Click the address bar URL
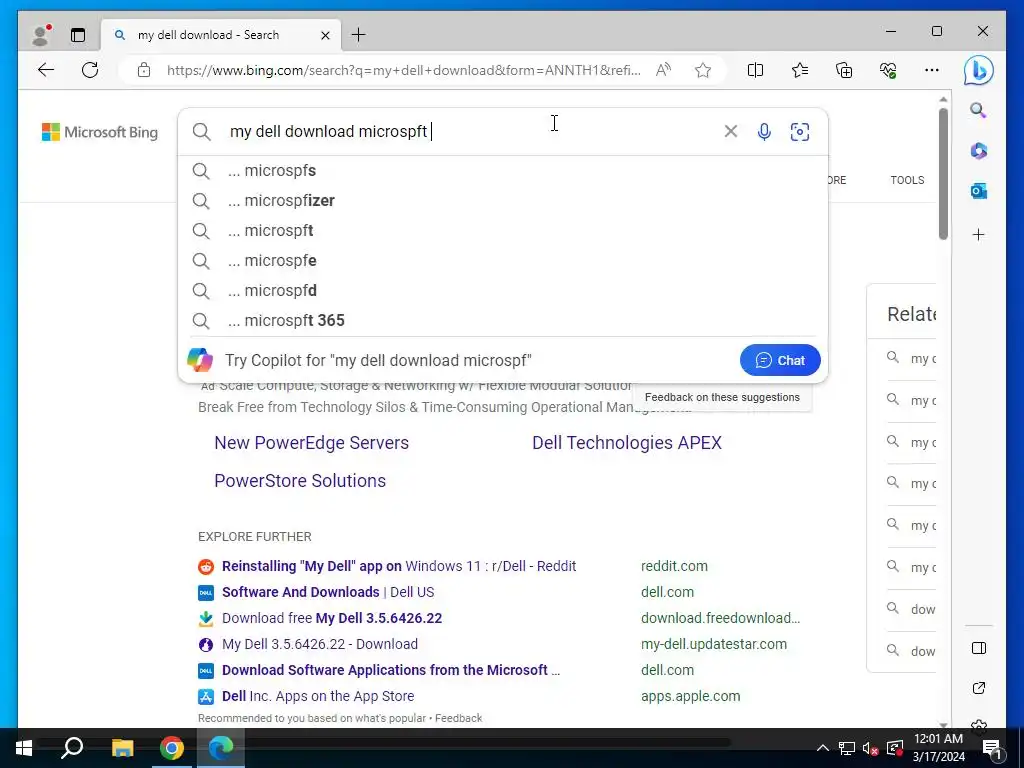The height and width of the screenshot is (768, 1024). pyautogui.click(x=403, y=70)
